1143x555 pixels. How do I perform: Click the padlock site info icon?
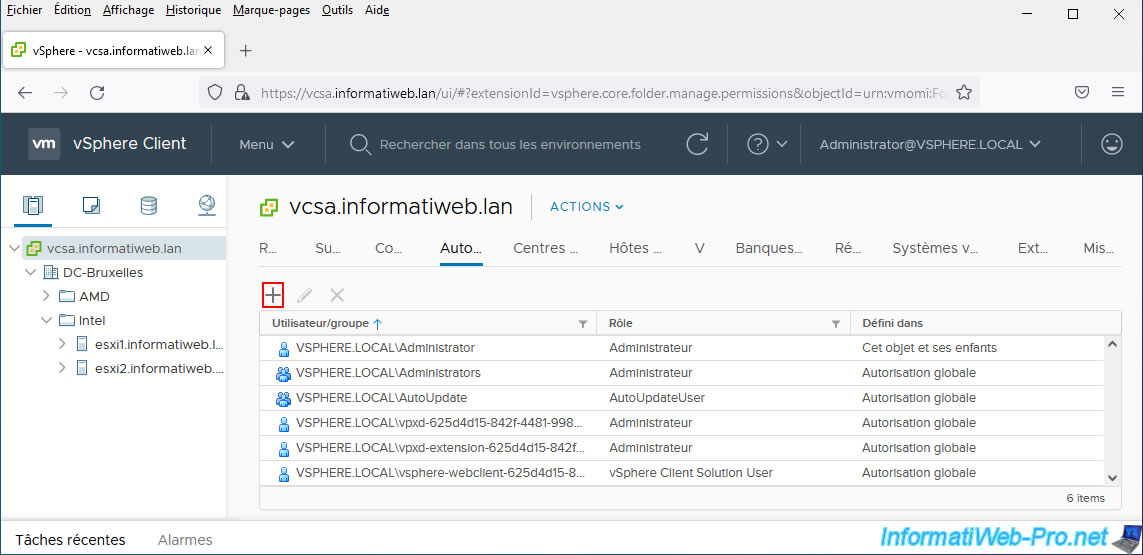tap(241, 93)
